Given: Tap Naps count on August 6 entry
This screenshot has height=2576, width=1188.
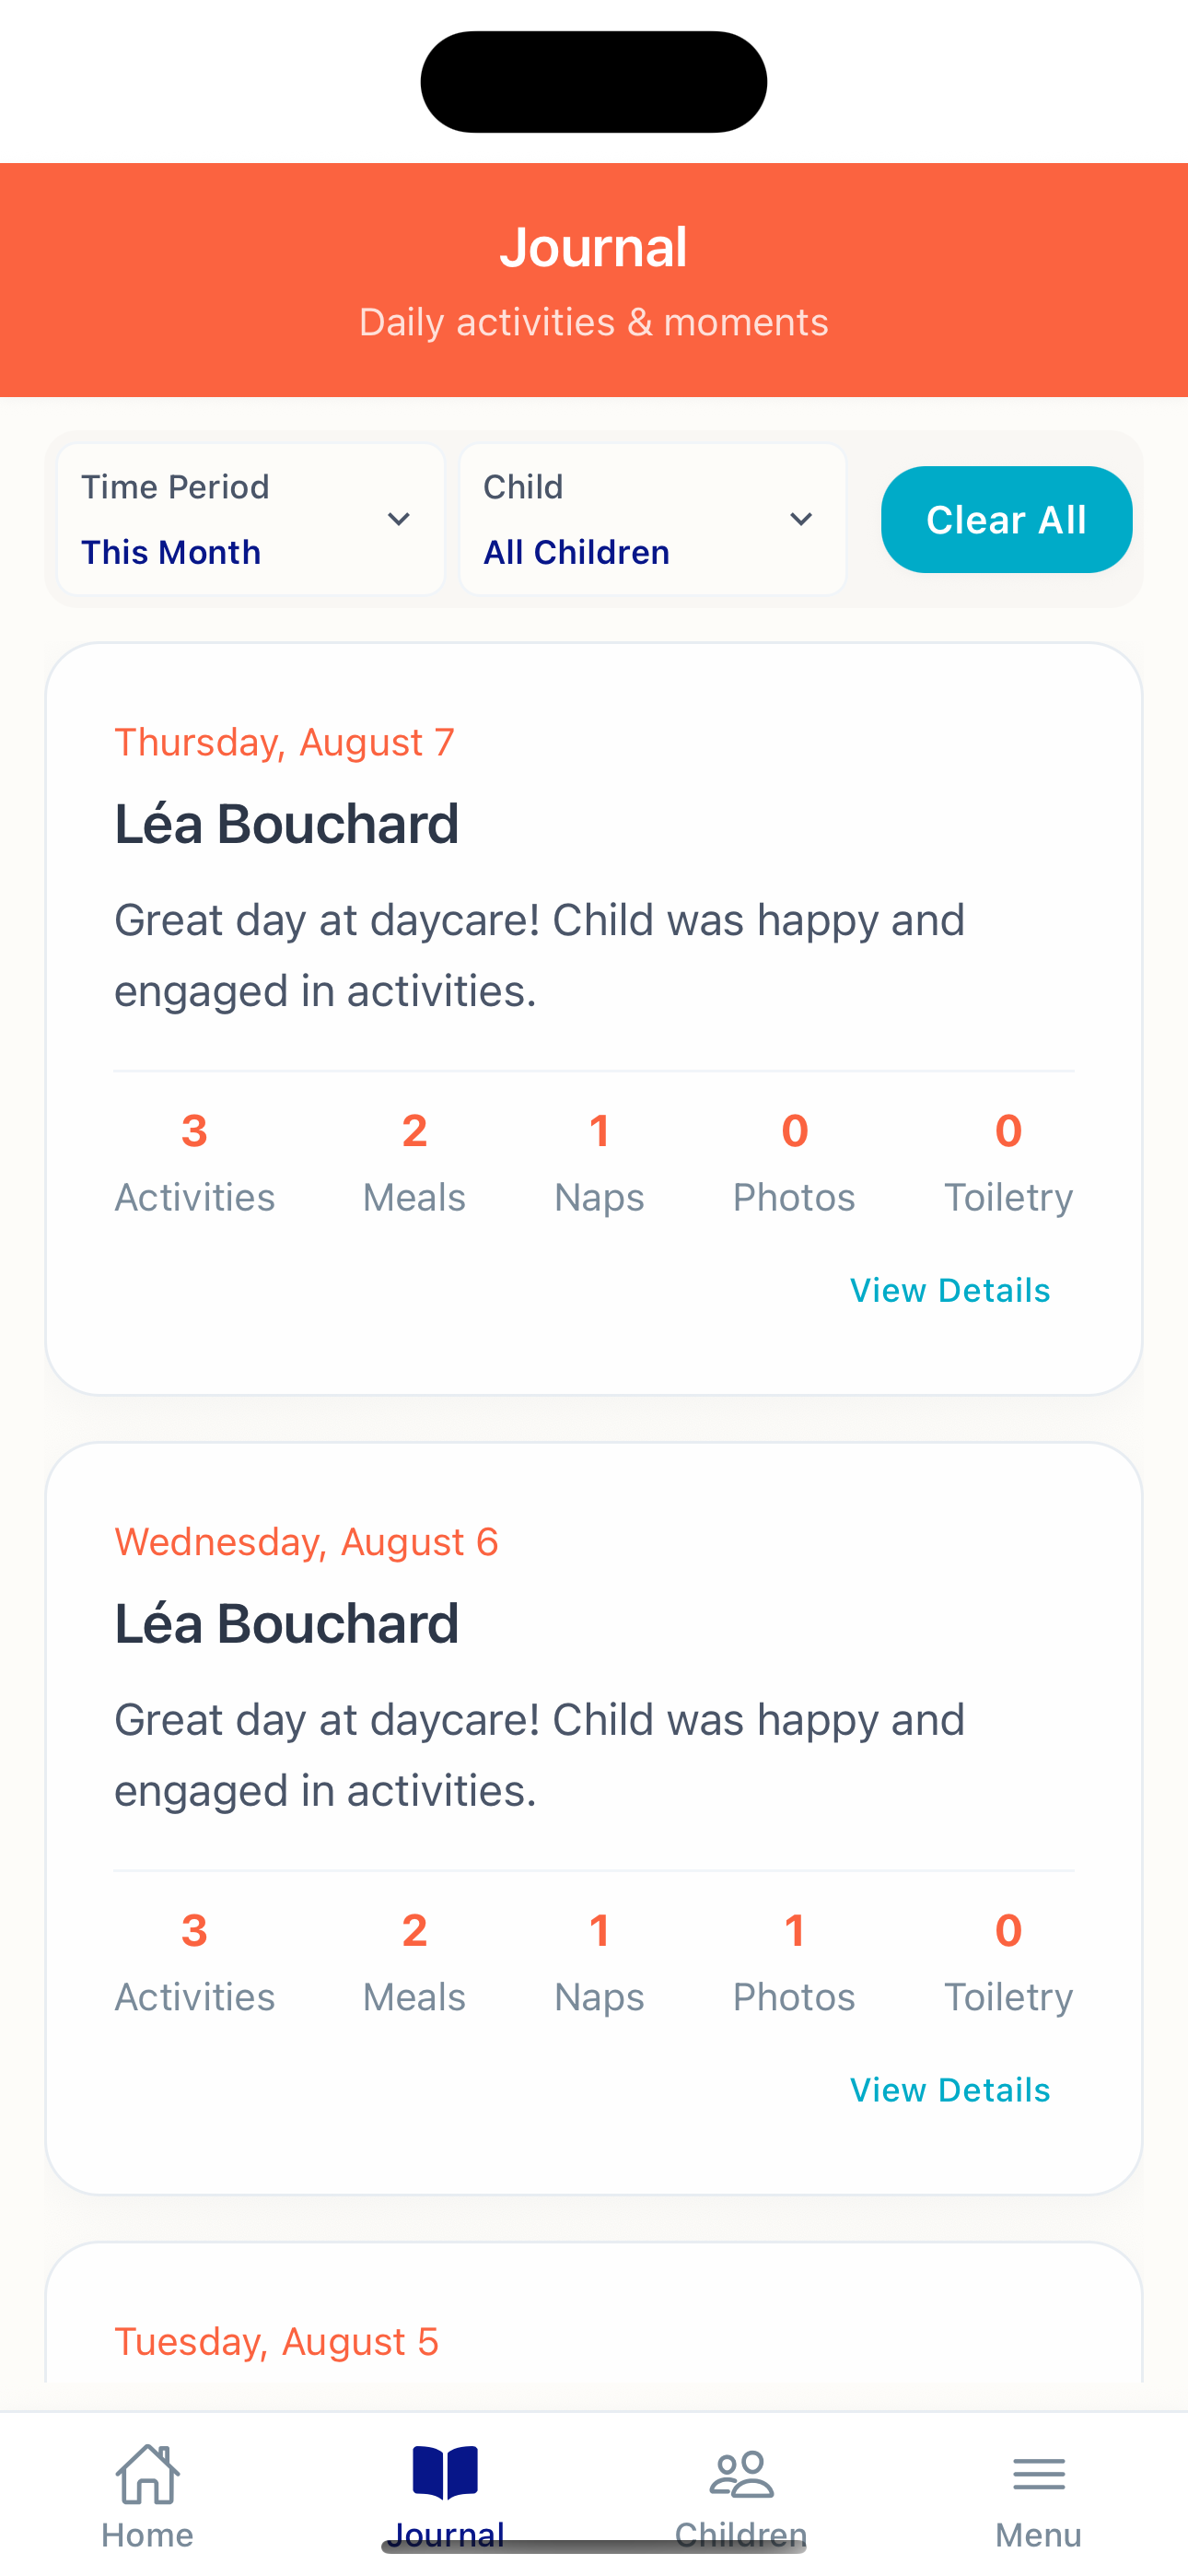Looking at the screenshot, I should 599,1960.
